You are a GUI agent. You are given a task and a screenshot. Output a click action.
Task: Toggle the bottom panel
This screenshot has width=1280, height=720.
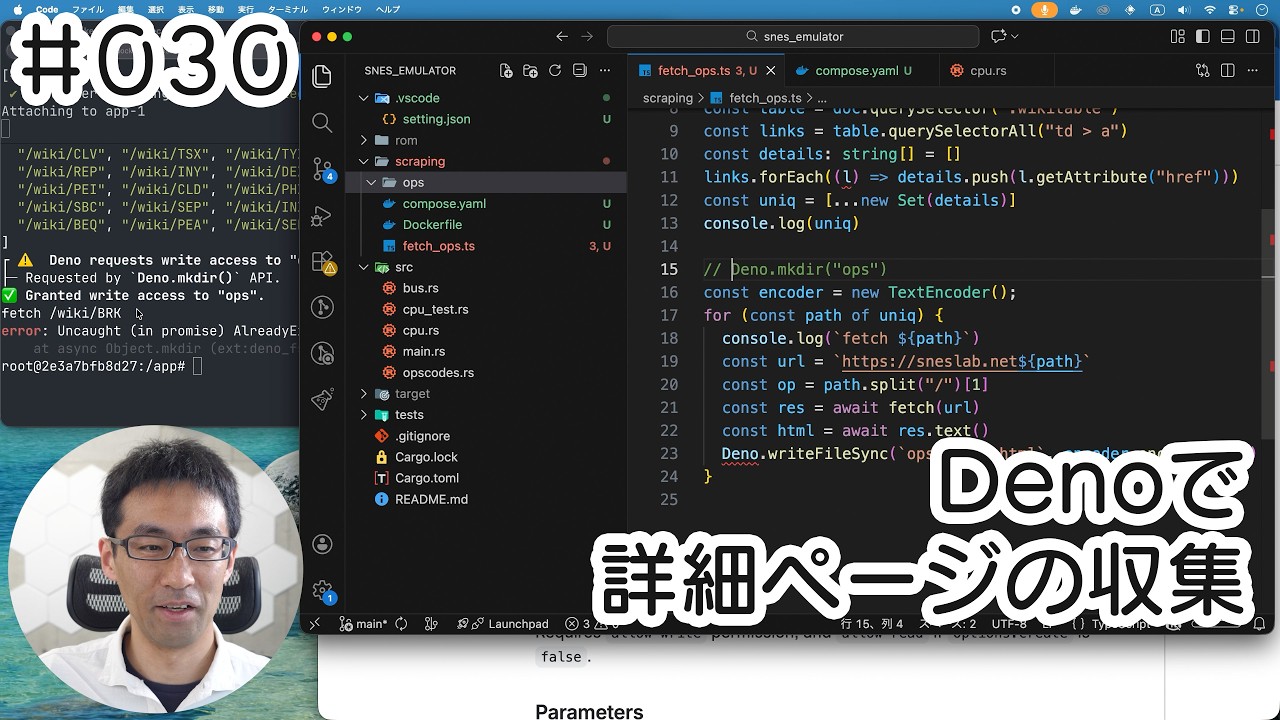coord(1227,36)
